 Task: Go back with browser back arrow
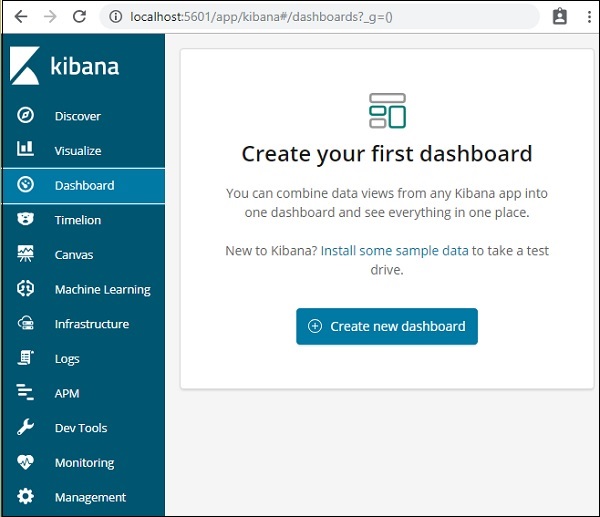(x=21, y=17)
